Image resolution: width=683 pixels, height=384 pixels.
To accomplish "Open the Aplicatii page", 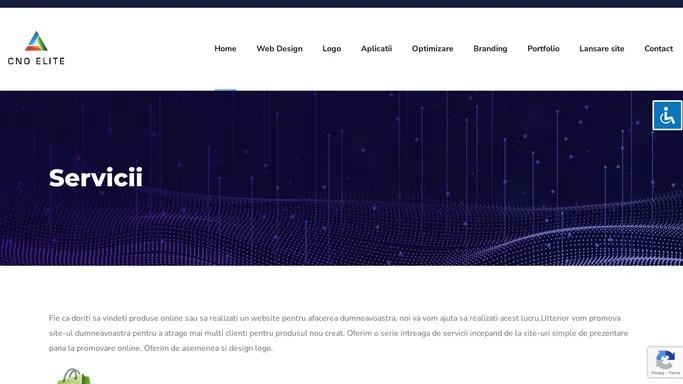I will point(376,49).
